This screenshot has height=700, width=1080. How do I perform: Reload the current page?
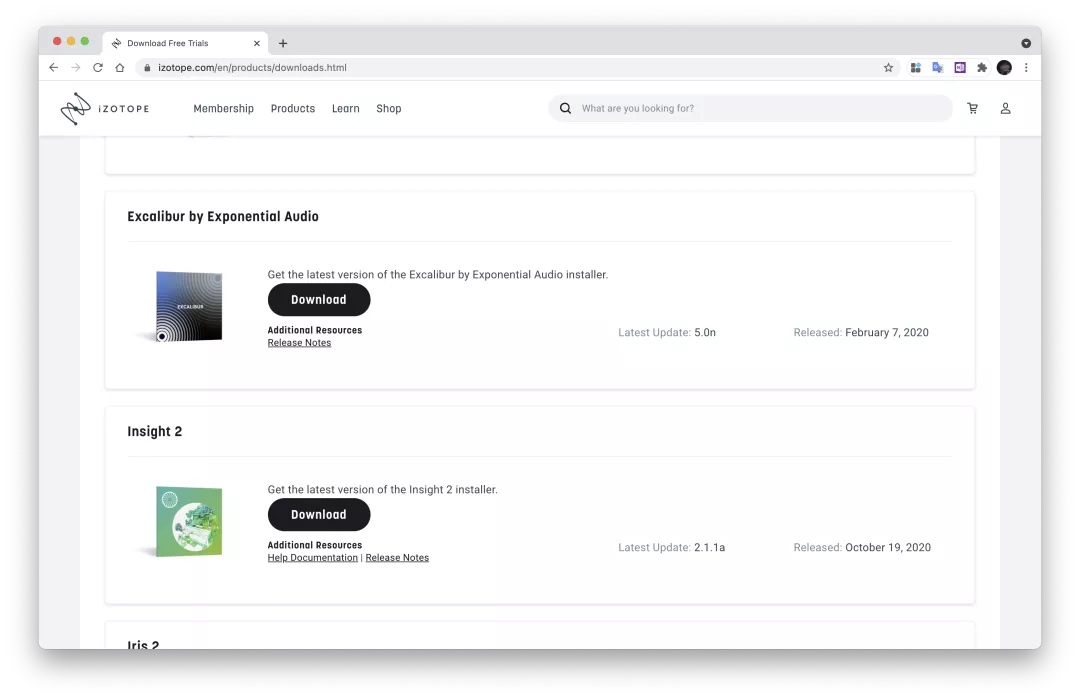[98, 68]
